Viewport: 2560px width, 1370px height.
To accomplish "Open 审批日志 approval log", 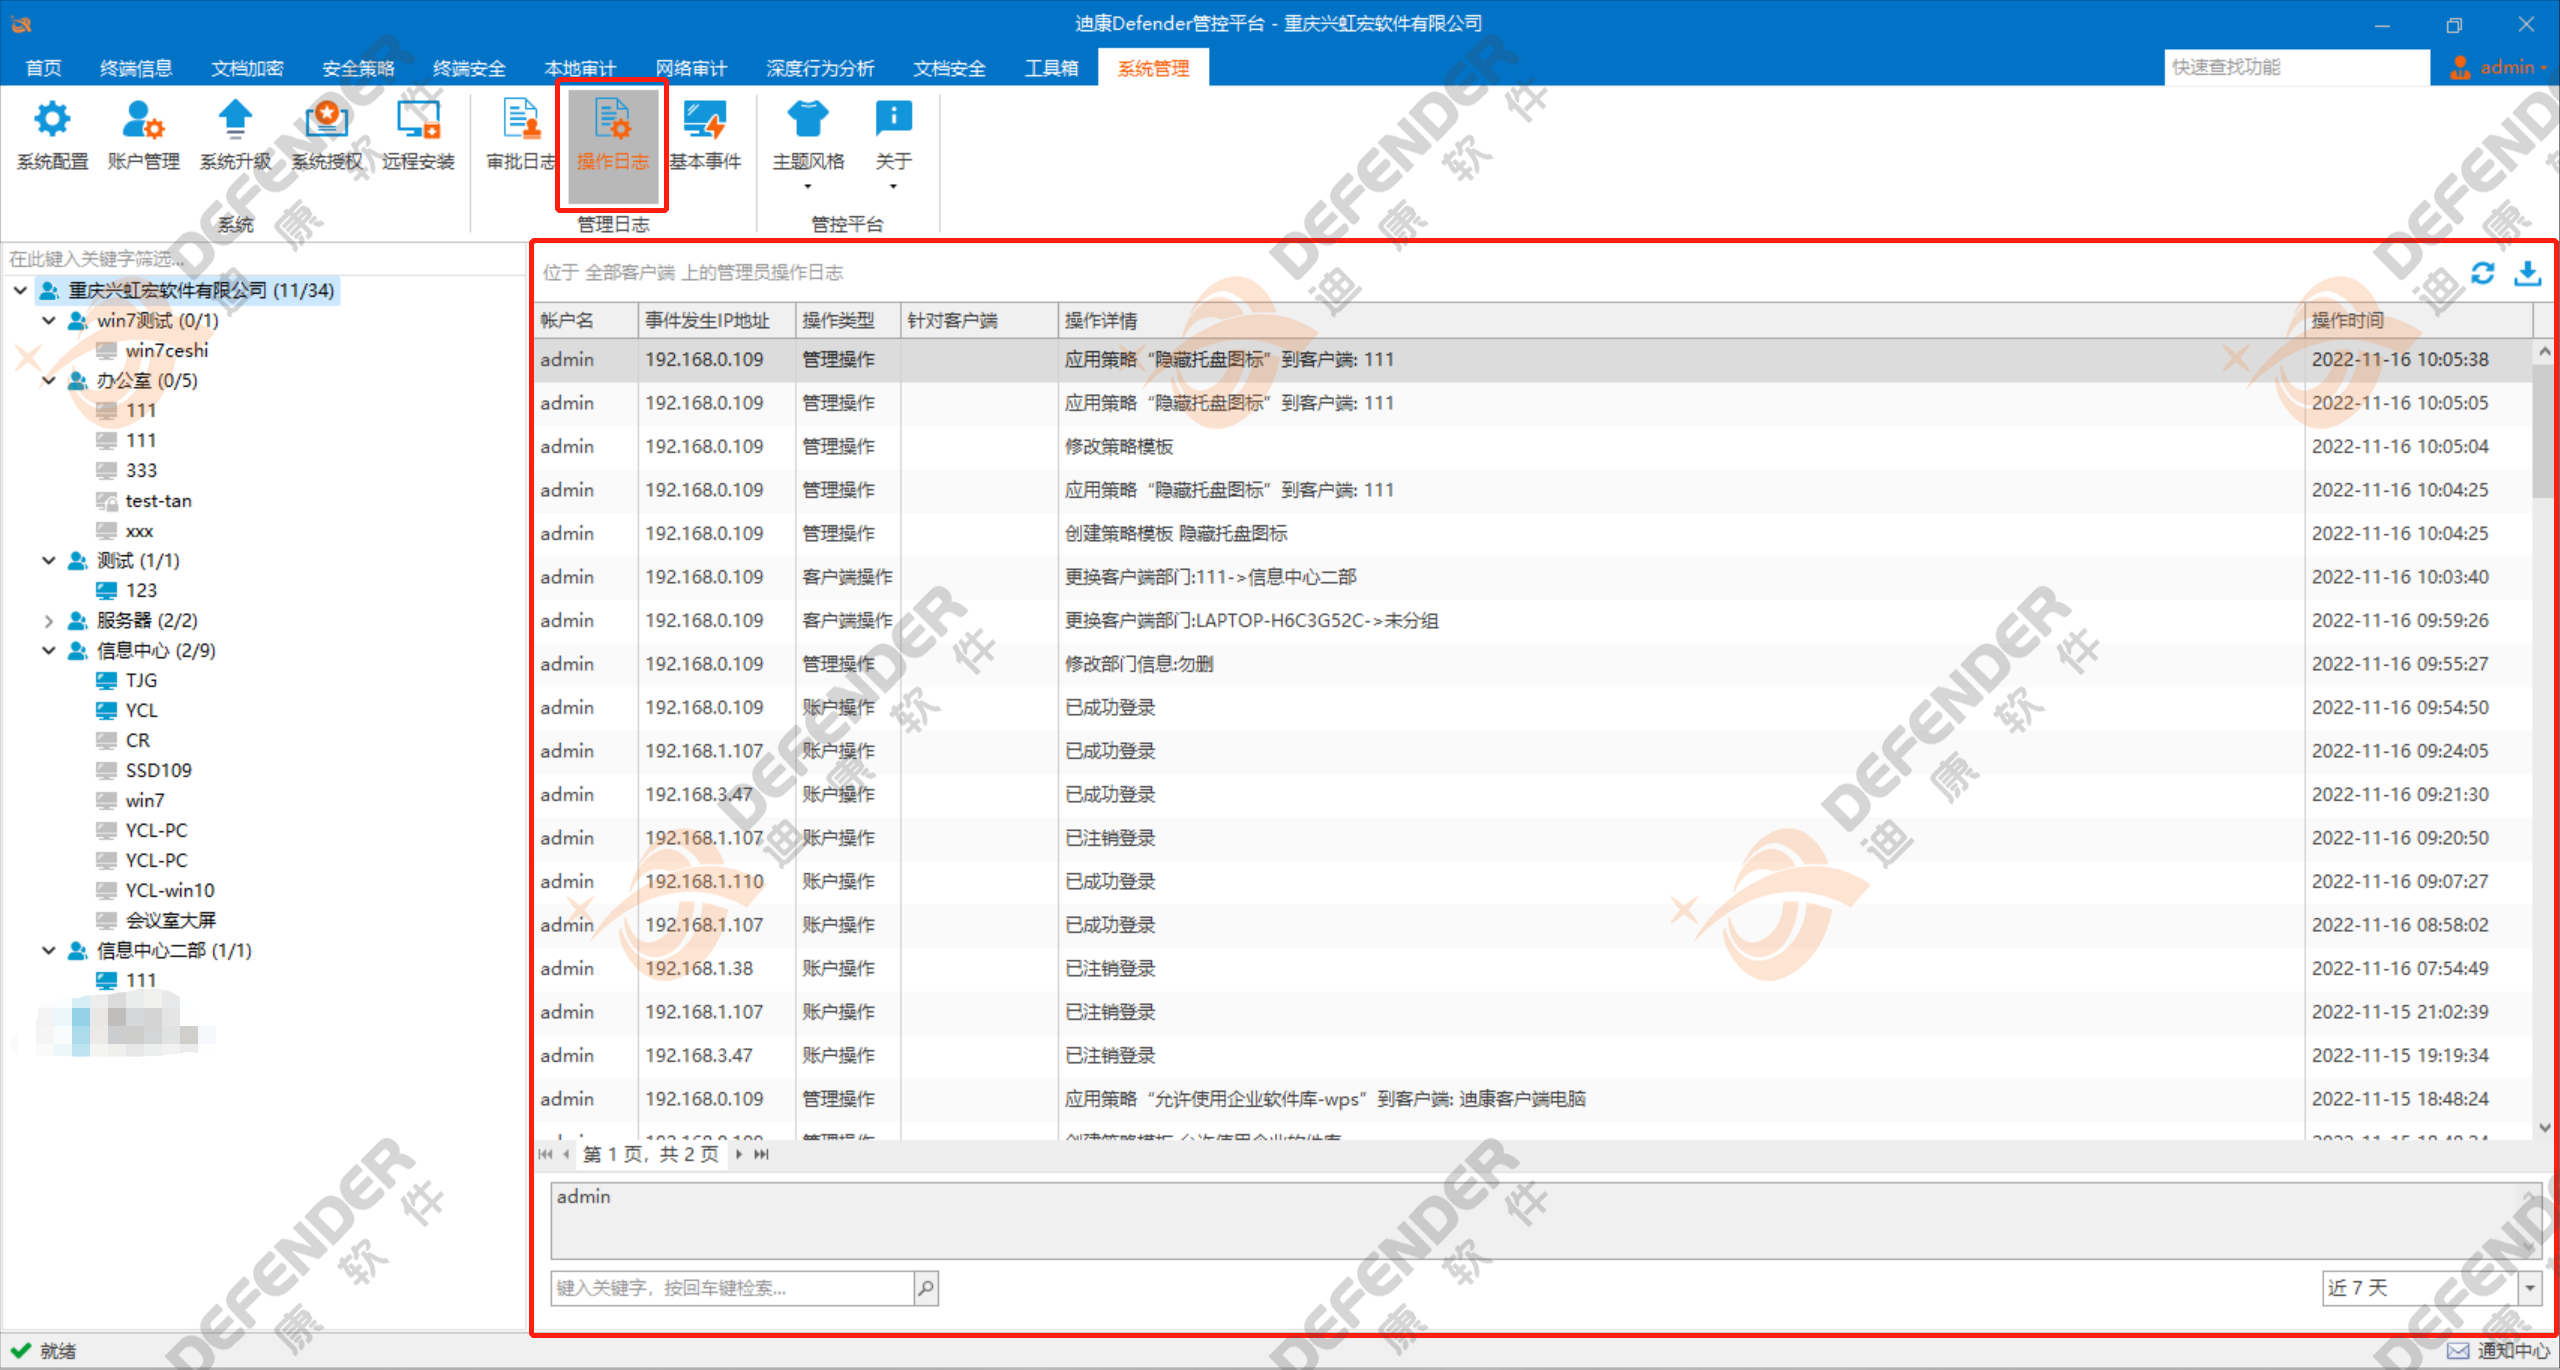I will [520, 136].
